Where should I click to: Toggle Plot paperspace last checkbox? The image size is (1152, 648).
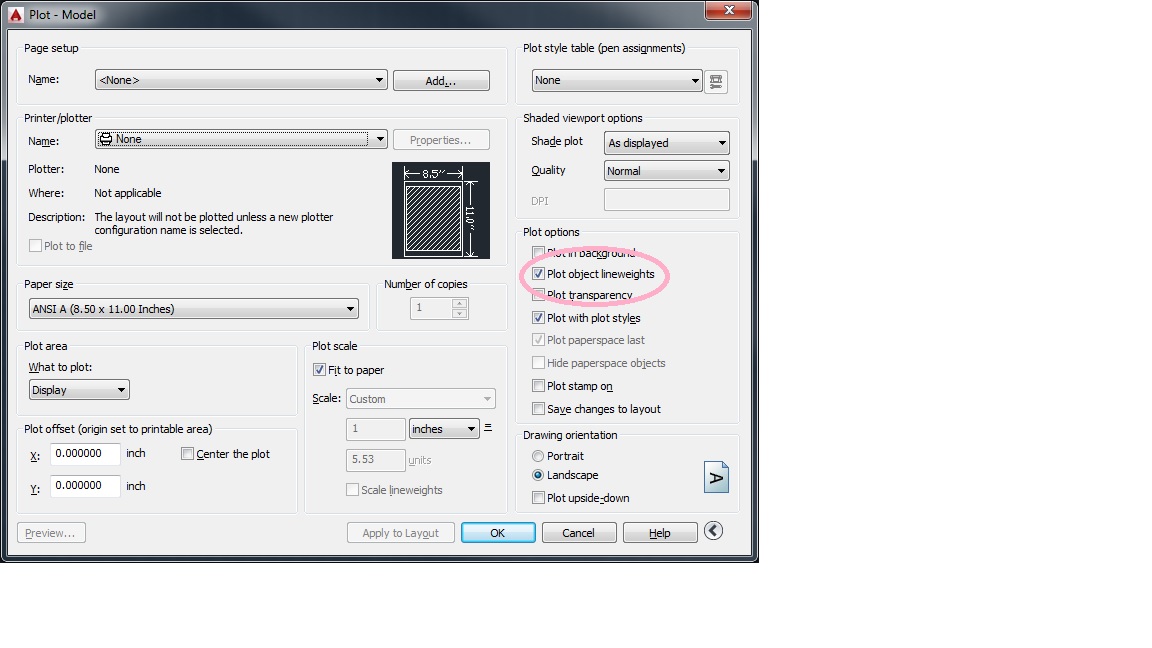539,339
